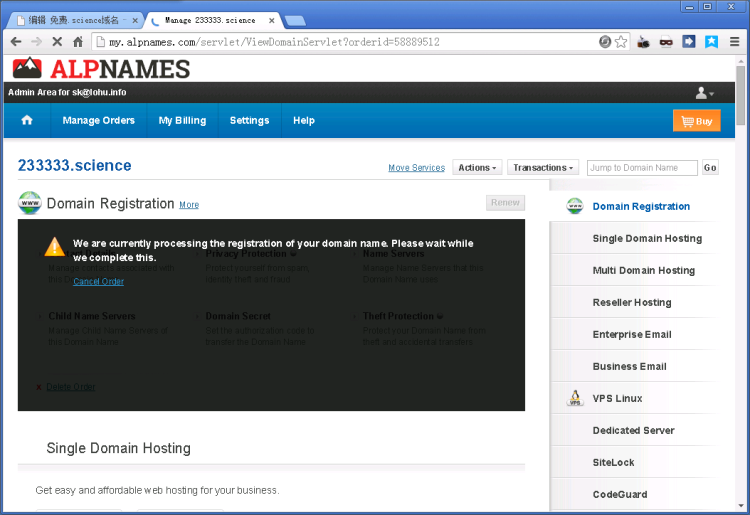Open the Chrome hamburger menu

click(x=735, y=42)
